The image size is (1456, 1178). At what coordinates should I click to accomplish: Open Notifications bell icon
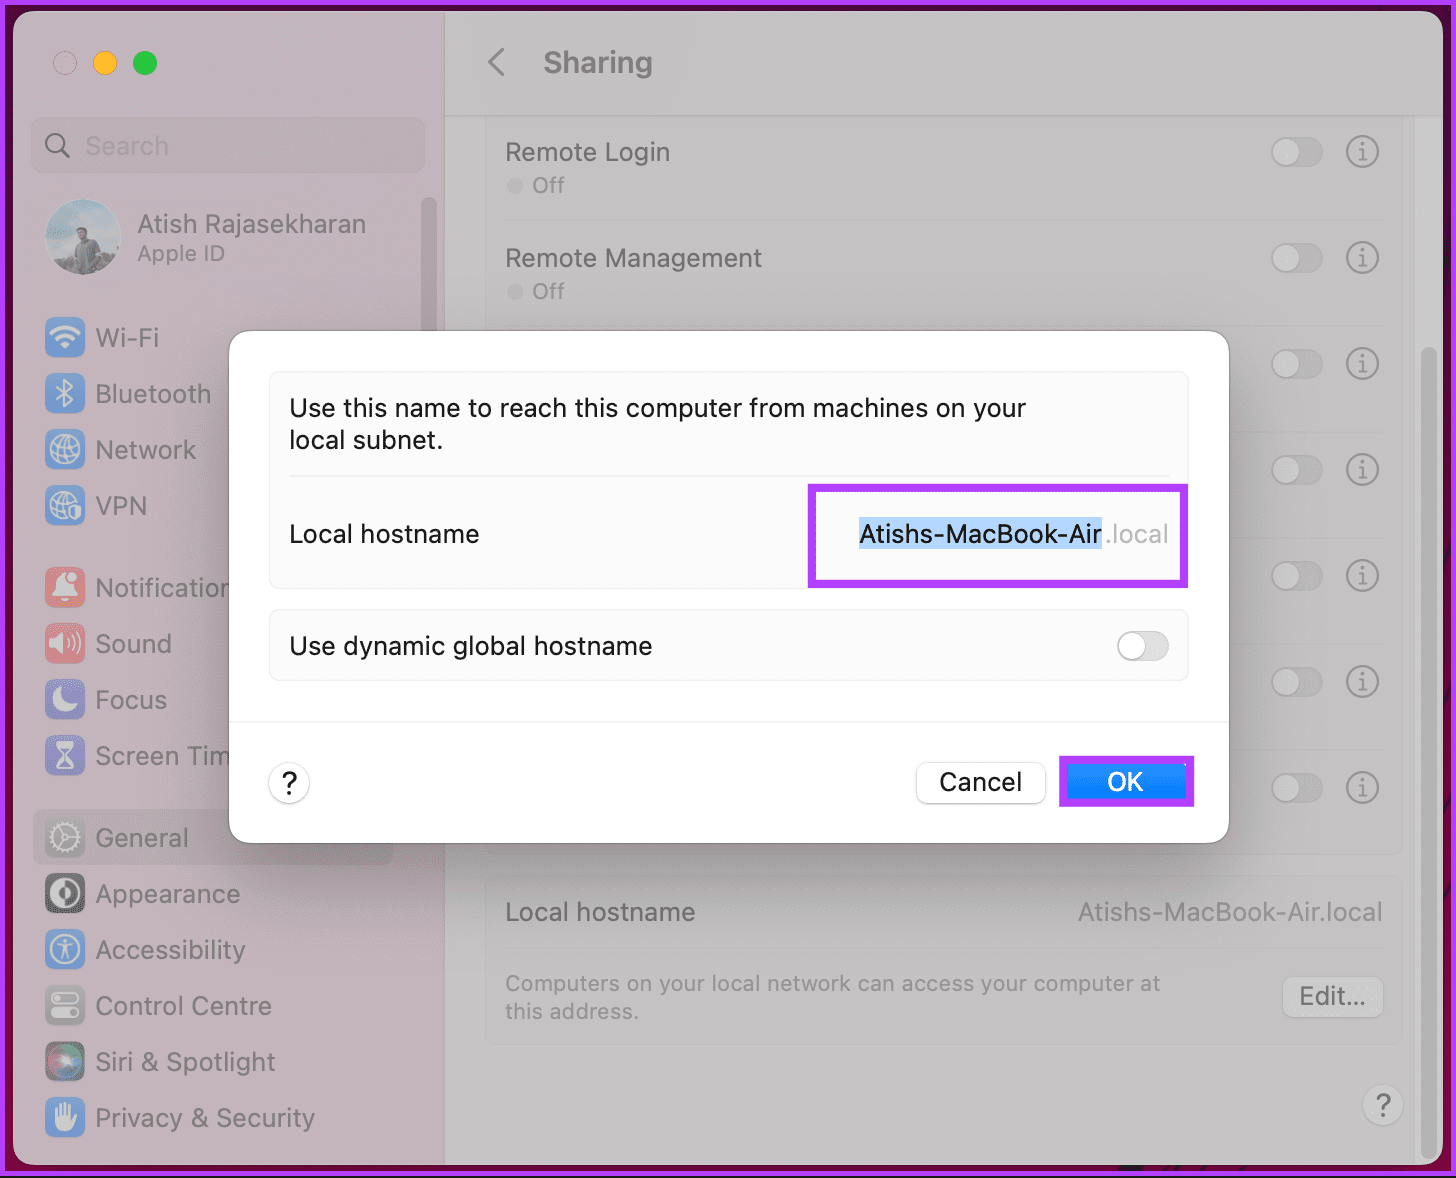[65, 588]
